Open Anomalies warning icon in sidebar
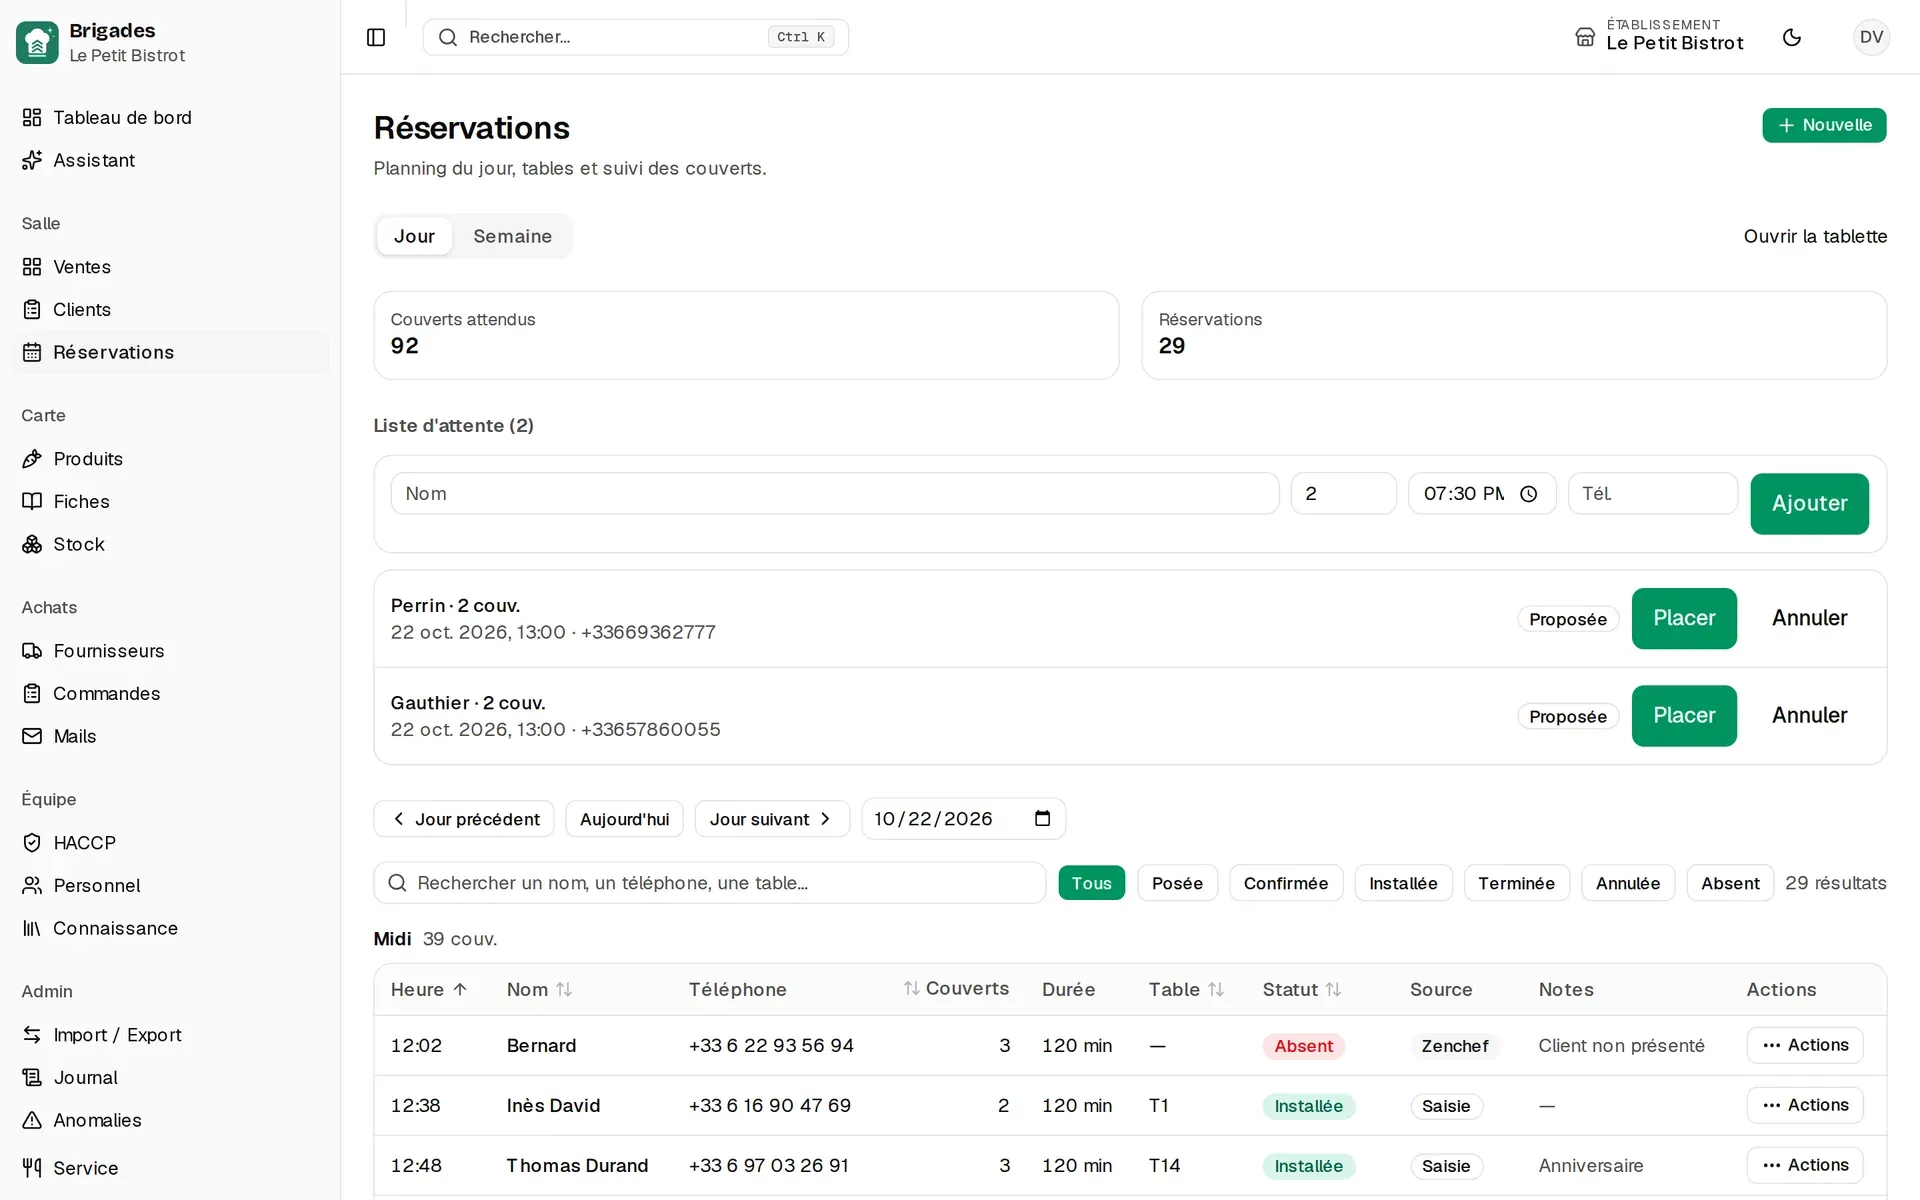 point(32,1120)
